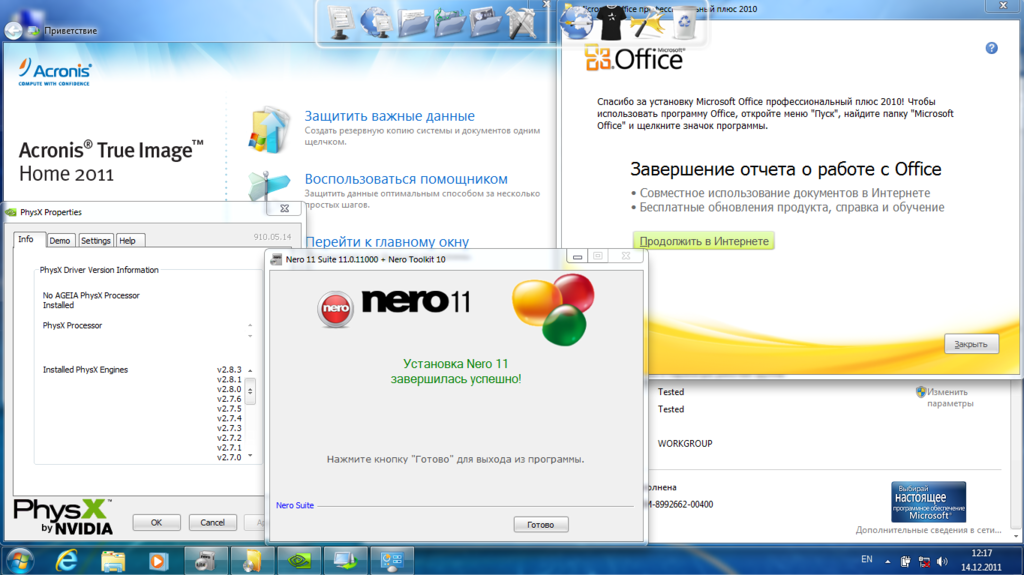Switch to NVIDIA PhysX taskbar button
The width and height of the screenshot is (1024, 575).
coord(299,561)
